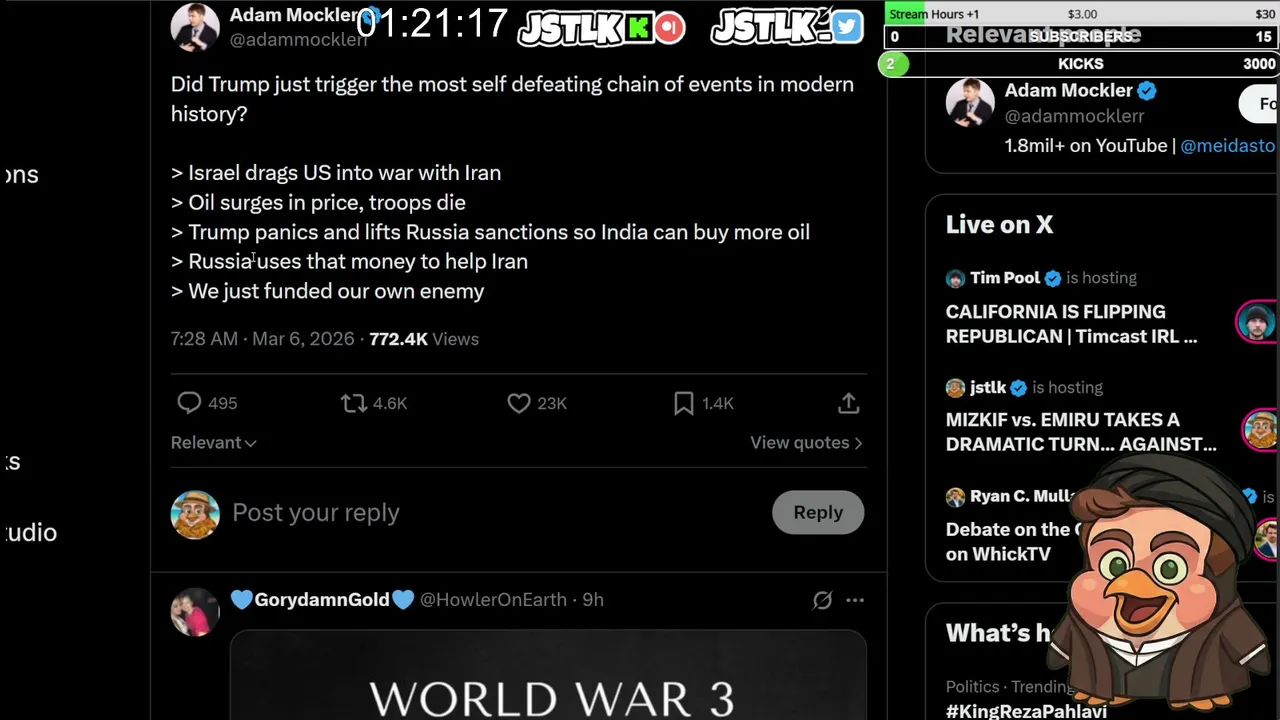Click the verified badge beside jstlk

click(1018, 388)
